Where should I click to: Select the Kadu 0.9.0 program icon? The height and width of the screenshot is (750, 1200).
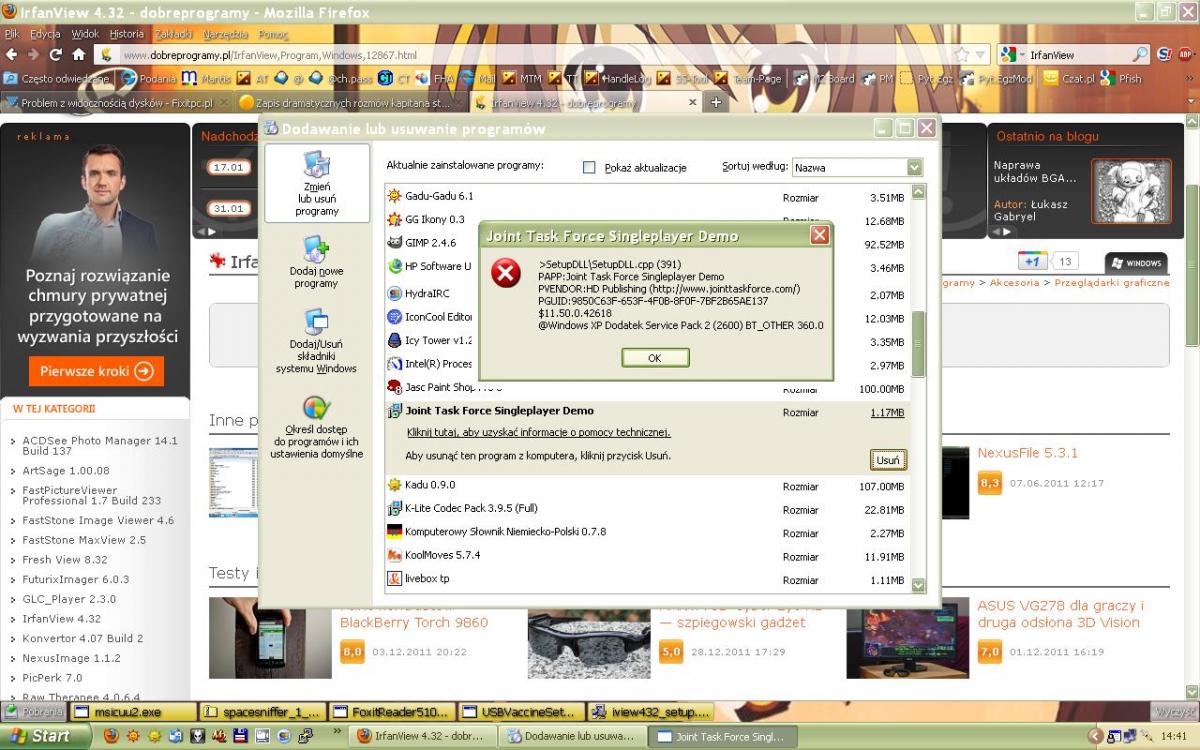(395, 485)
